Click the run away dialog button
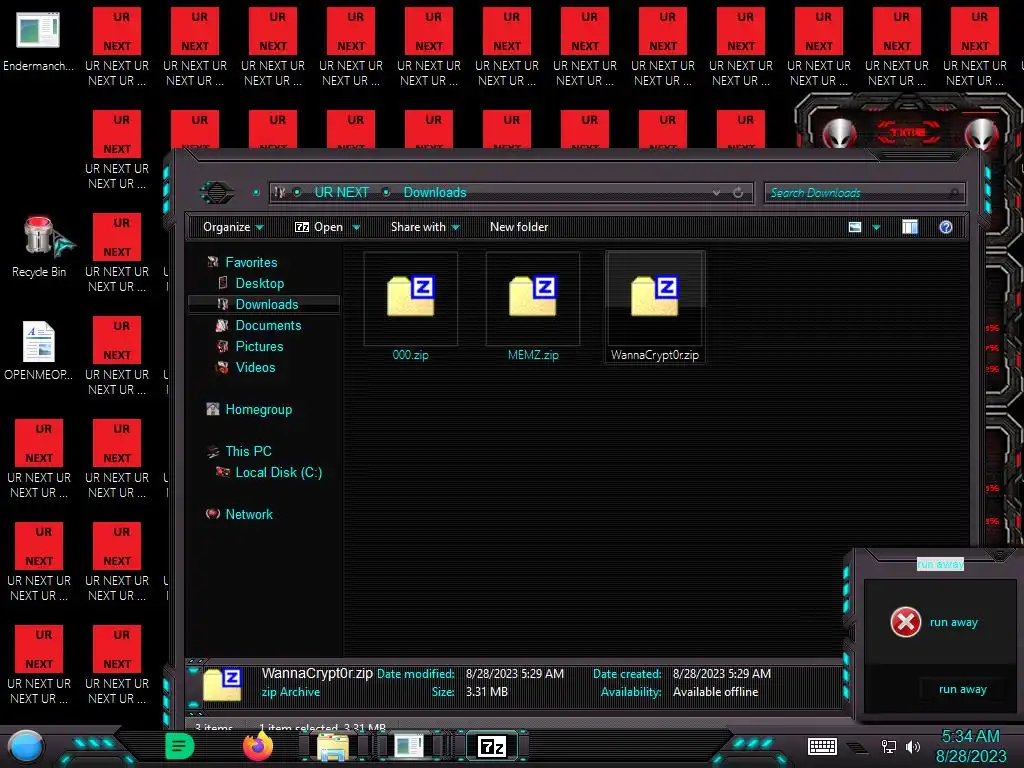This screenshot has width=1024, height=768. [x=963, y=689]
